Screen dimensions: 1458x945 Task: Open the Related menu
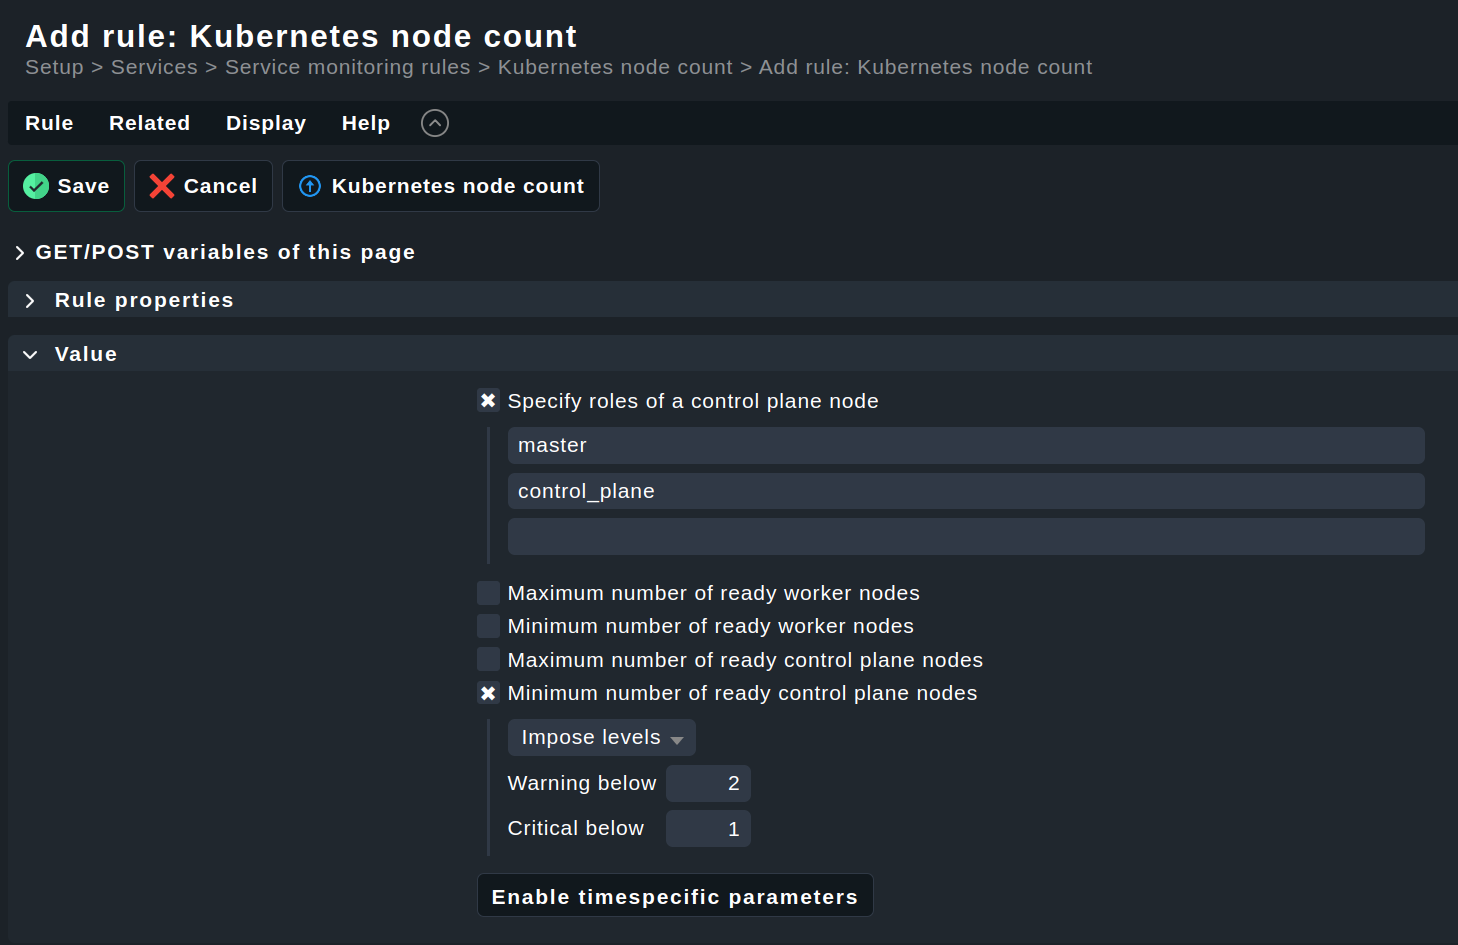(149, 123)
